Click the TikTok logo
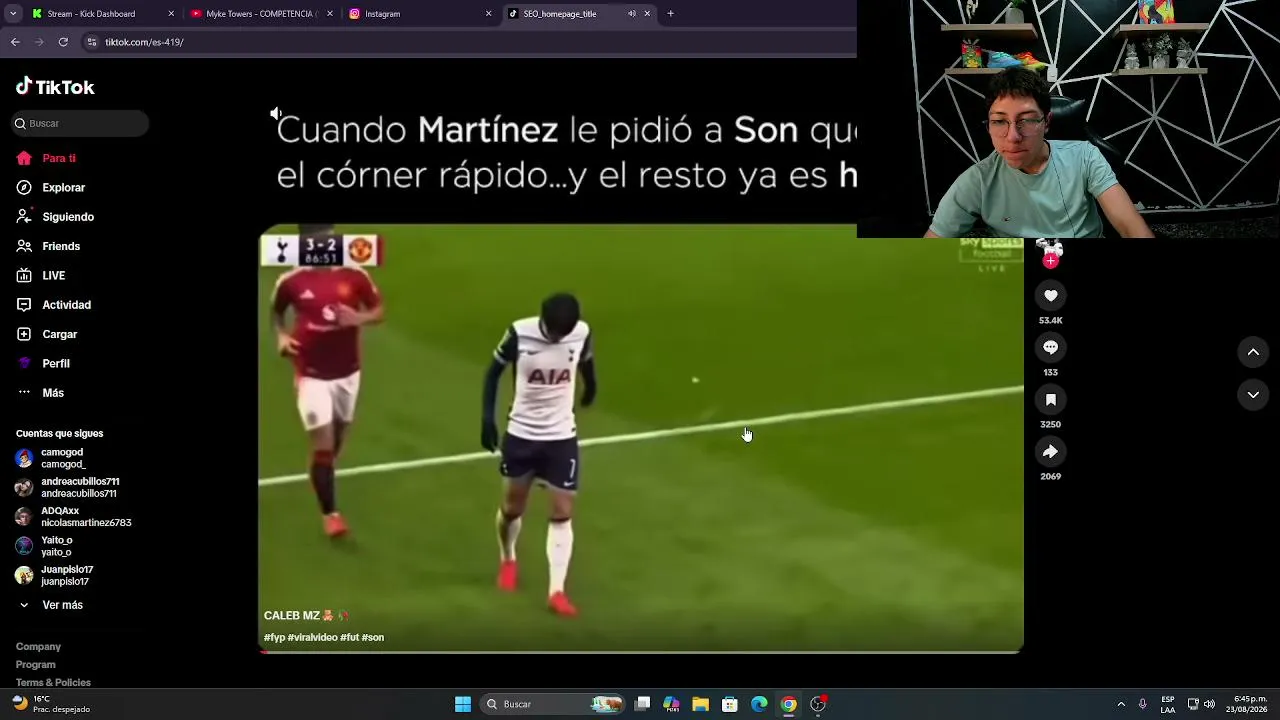Image resolution: width=1280 pixels, height=720 pixels. (x=55, y=87)
